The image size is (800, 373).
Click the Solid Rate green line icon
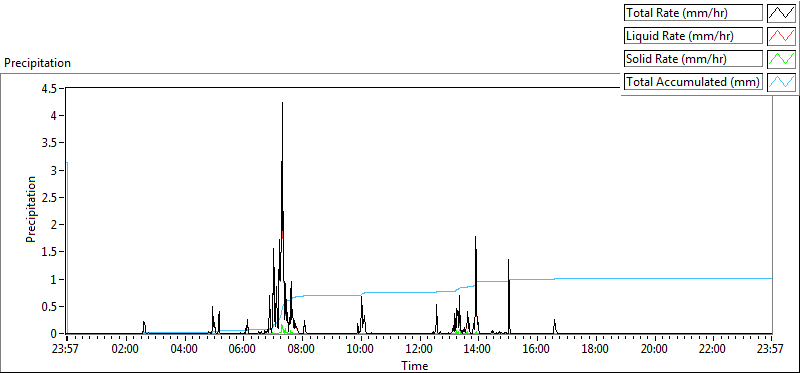782,59
